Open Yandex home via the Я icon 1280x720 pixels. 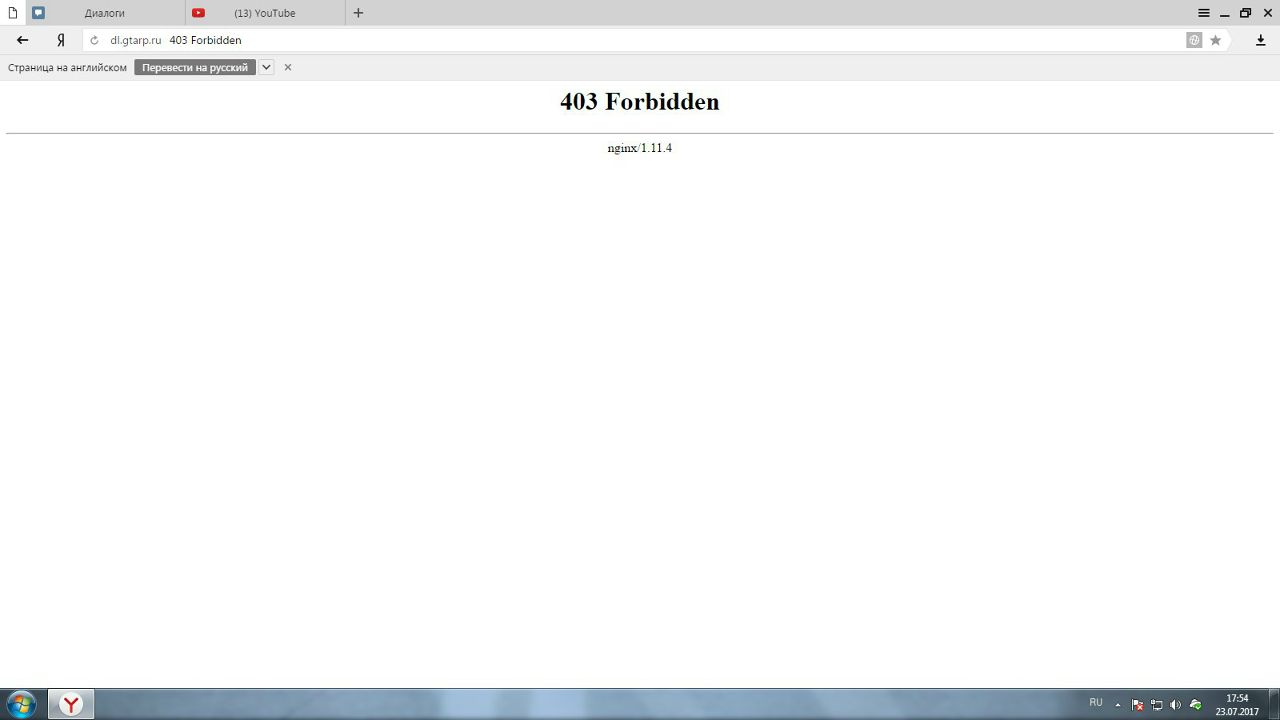tap(61, 40)
